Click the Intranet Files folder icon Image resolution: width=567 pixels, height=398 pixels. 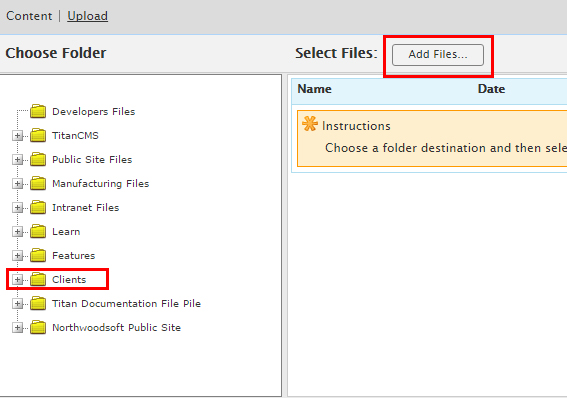coord(38,207)
